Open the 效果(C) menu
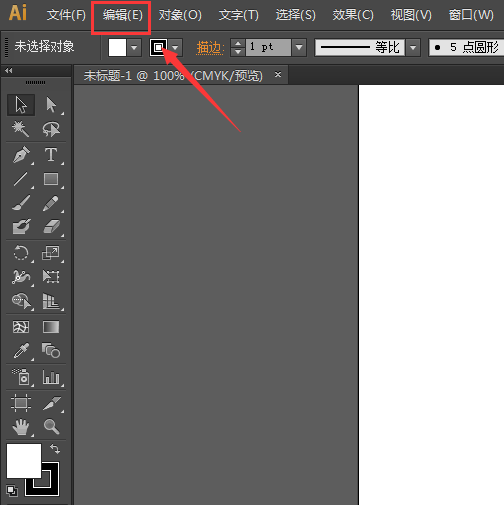Screen dimensions: 504x505 point(353,15)
